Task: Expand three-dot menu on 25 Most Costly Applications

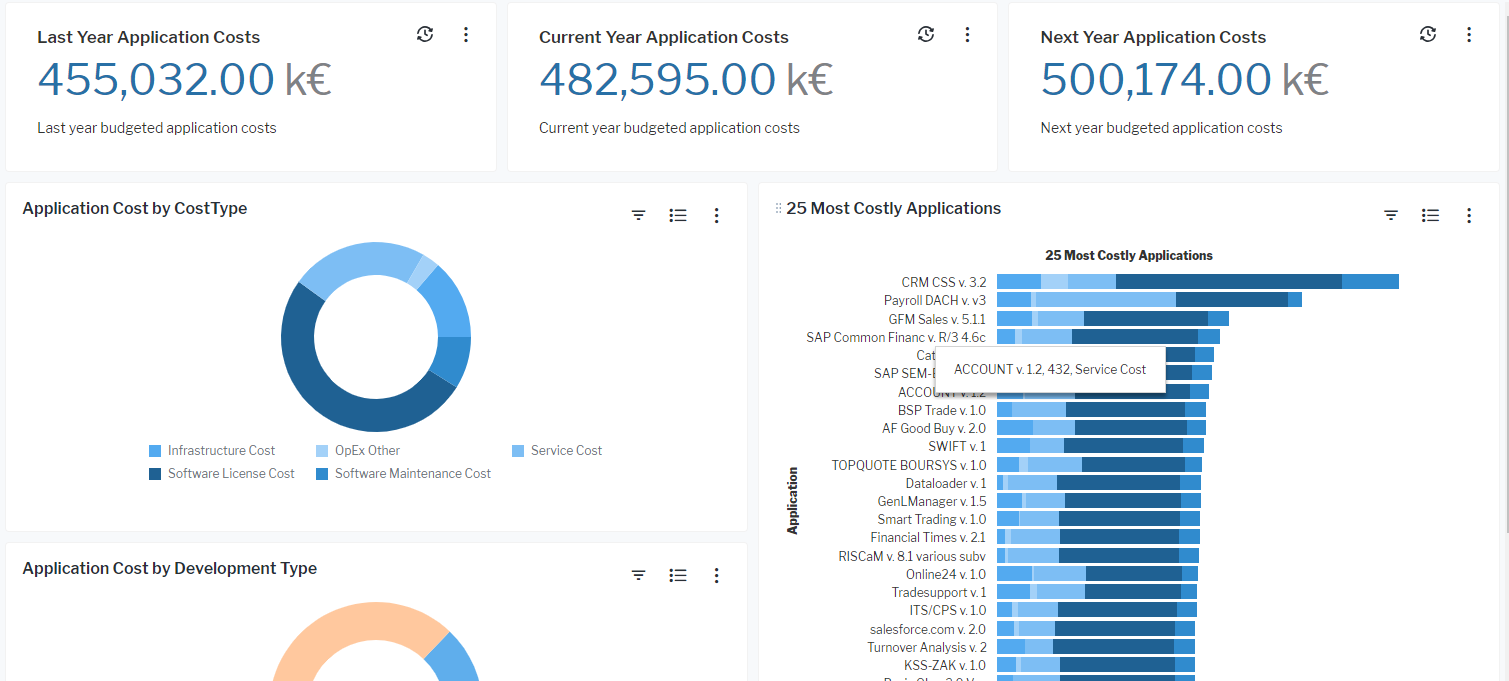Action: [1469, 215]
